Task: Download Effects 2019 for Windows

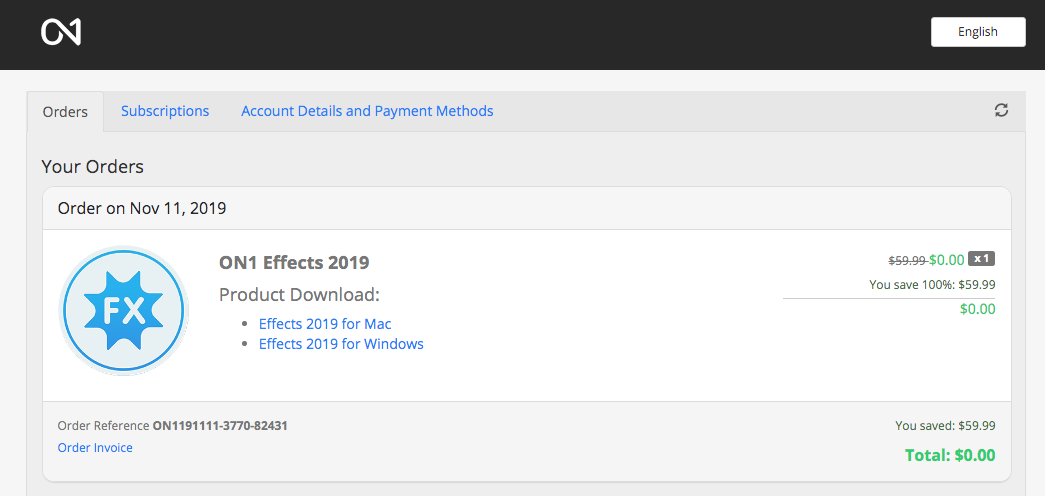Action: pyautogui.click(x=341, y=344)
